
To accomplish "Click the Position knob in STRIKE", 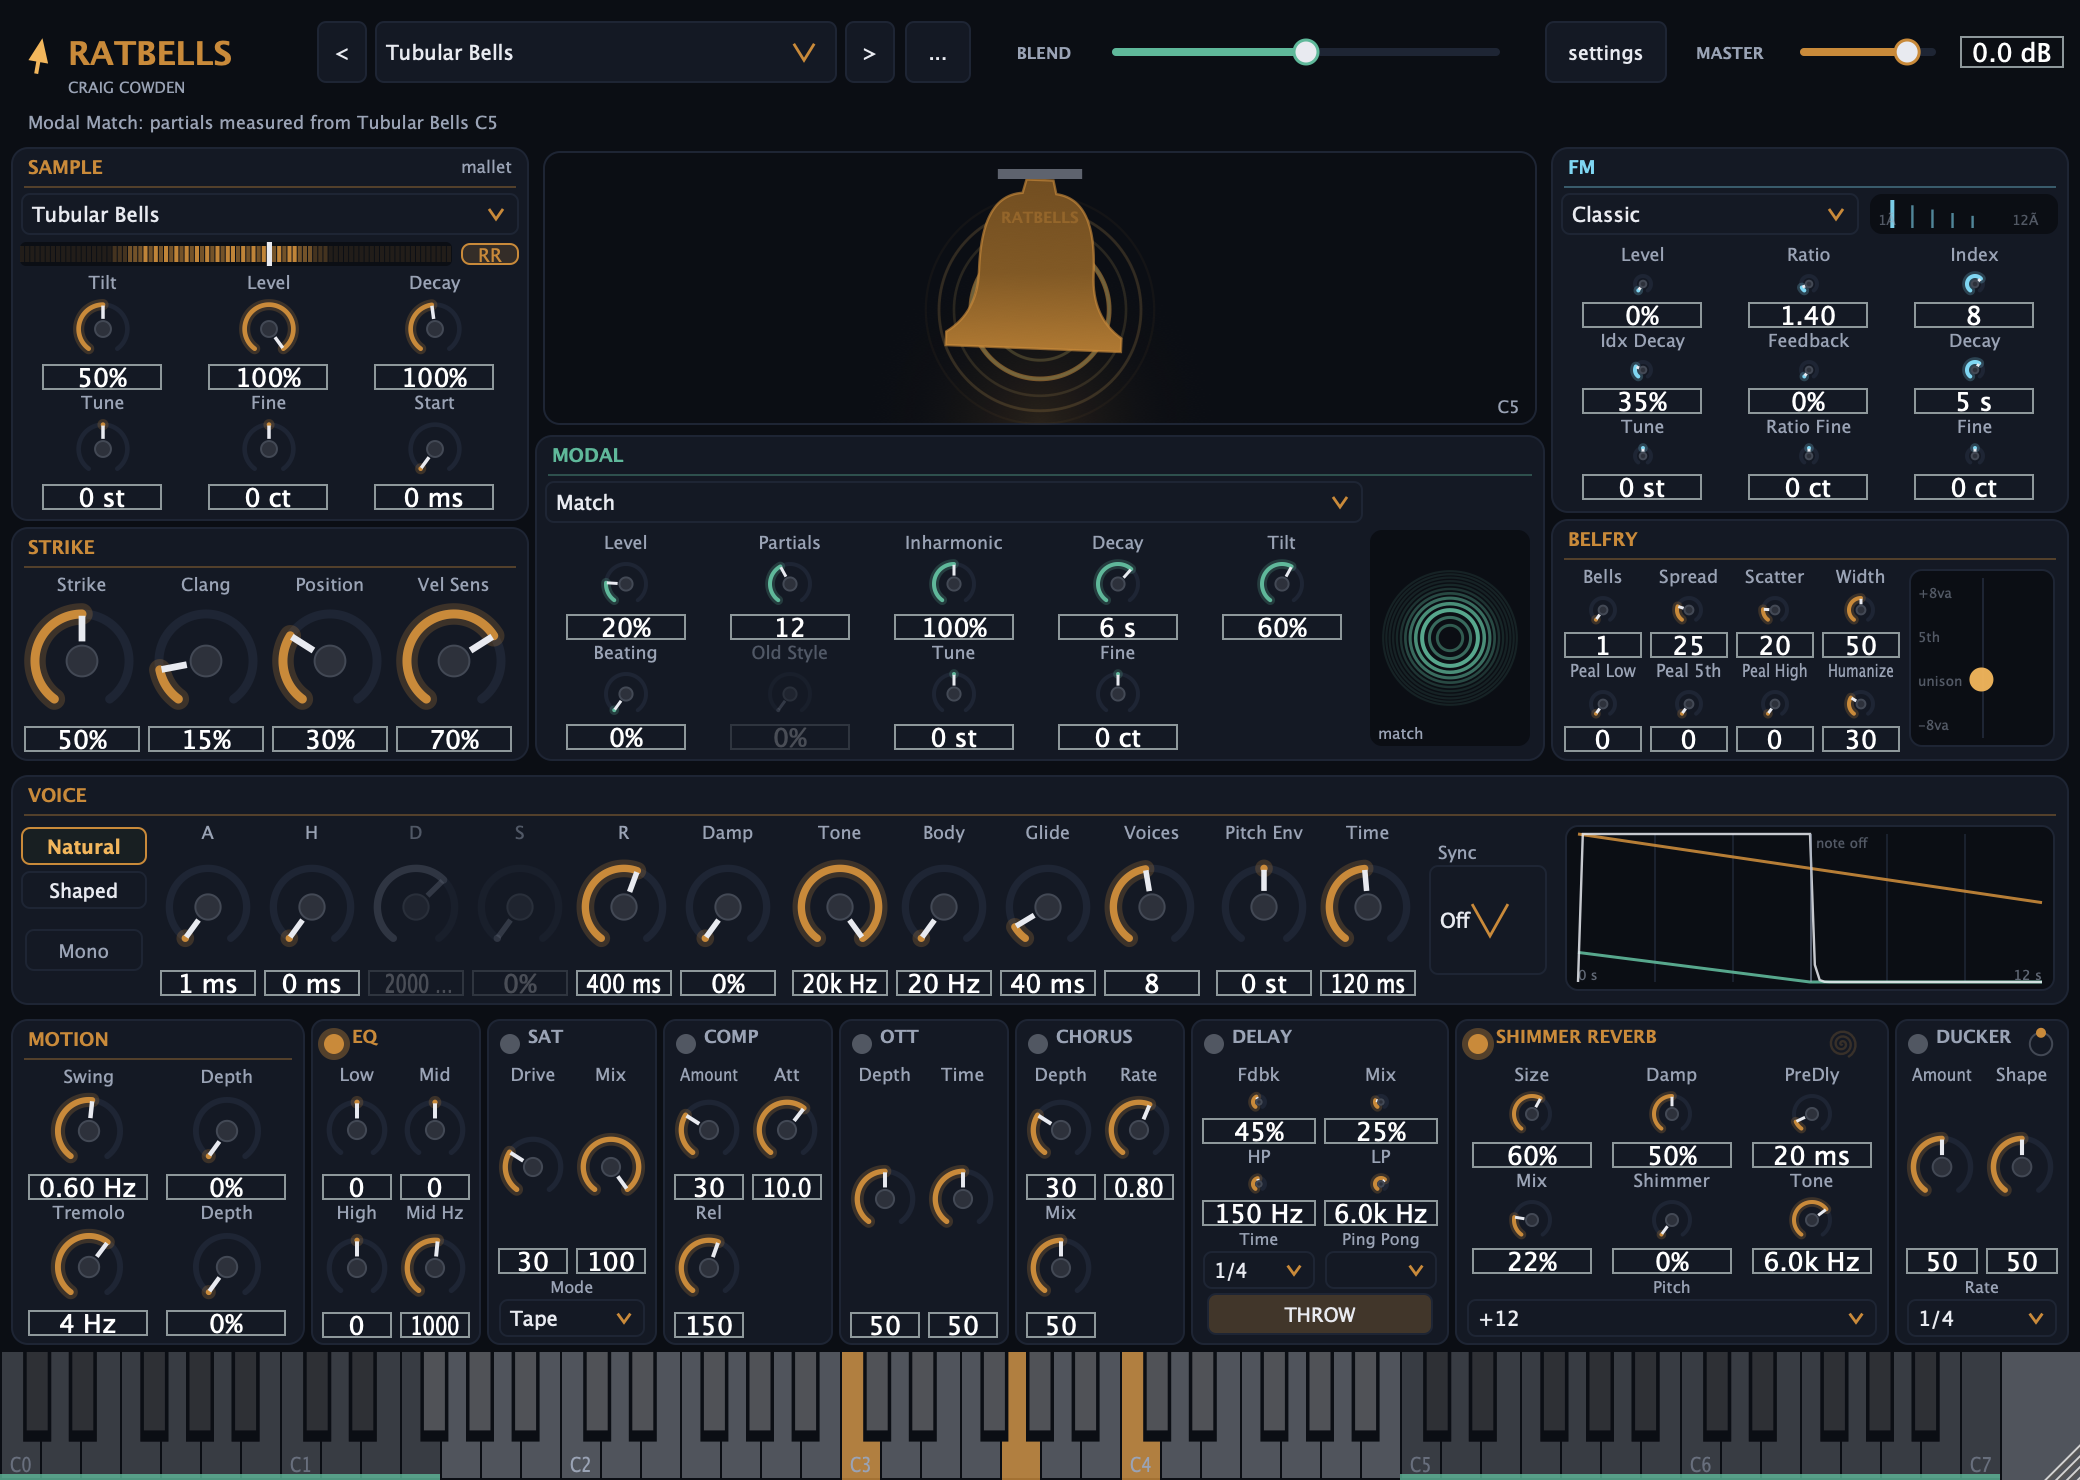I will tap(329, 660).
